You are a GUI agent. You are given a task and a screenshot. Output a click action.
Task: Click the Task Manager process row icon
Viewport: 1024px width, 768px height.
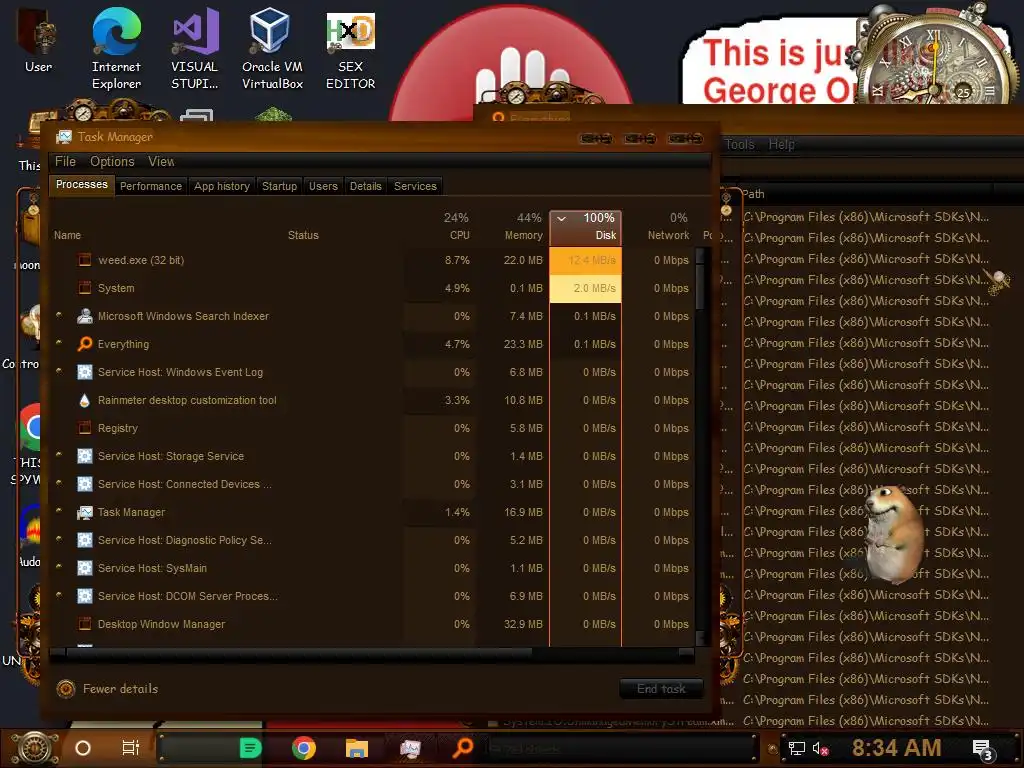pos(84,513)
